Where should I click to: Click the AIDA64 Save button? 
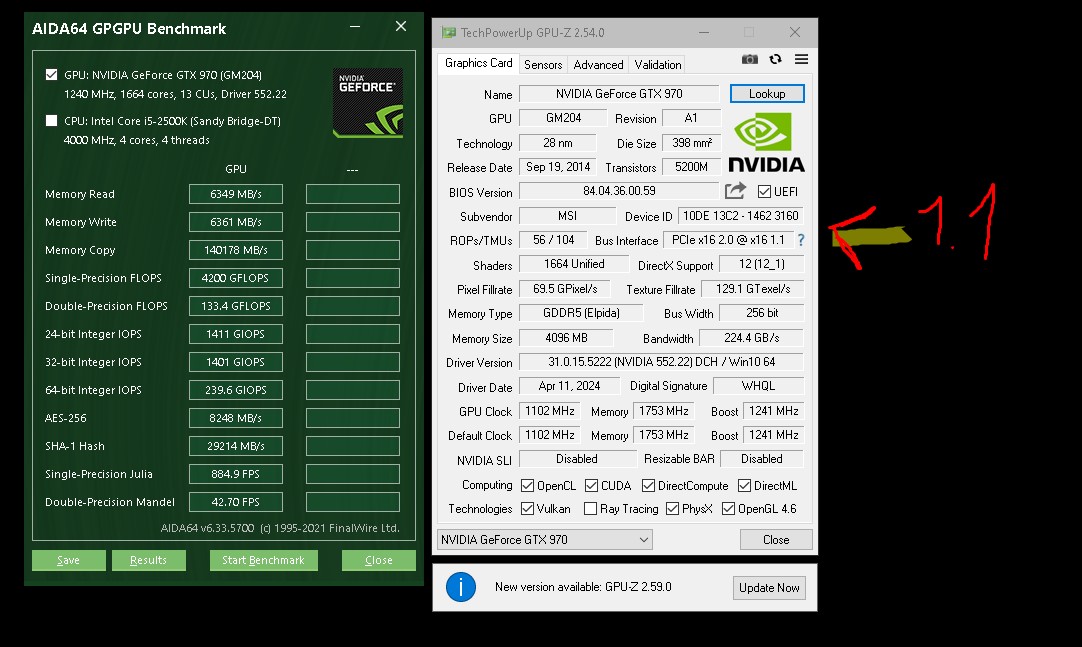[68, 560]
